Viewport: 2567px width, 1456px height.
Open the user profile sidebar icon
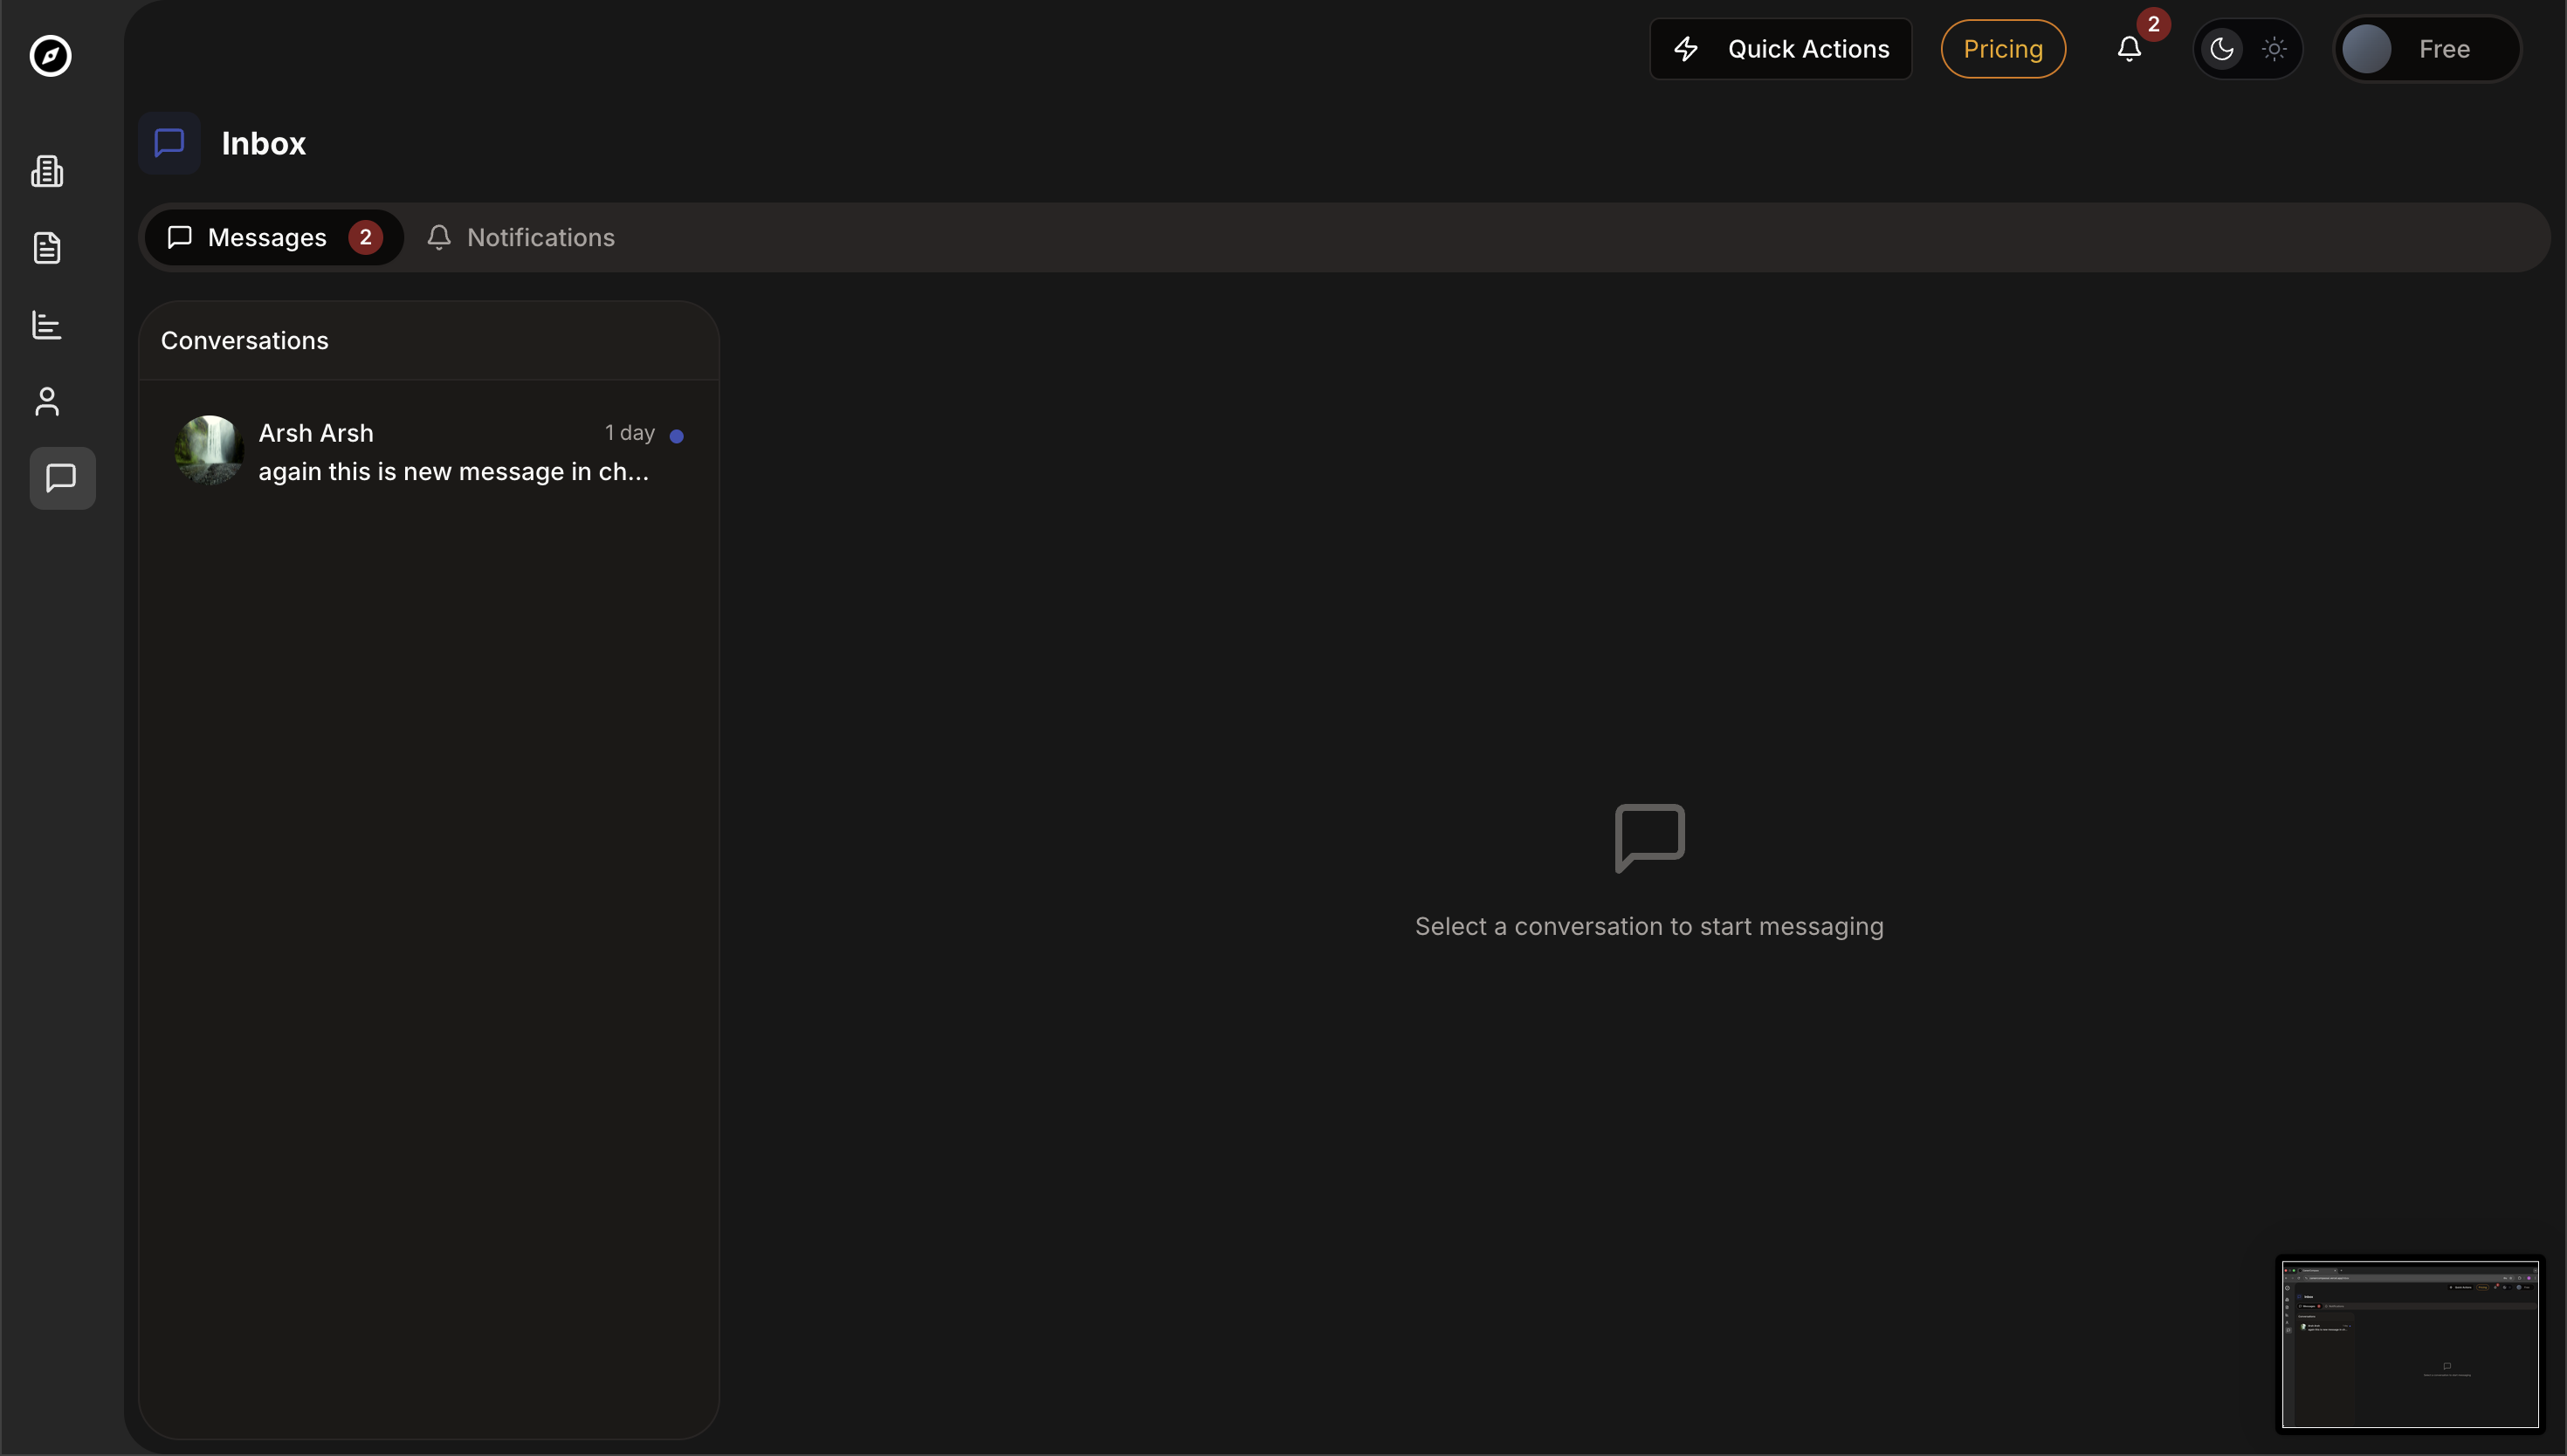[47, 402]
